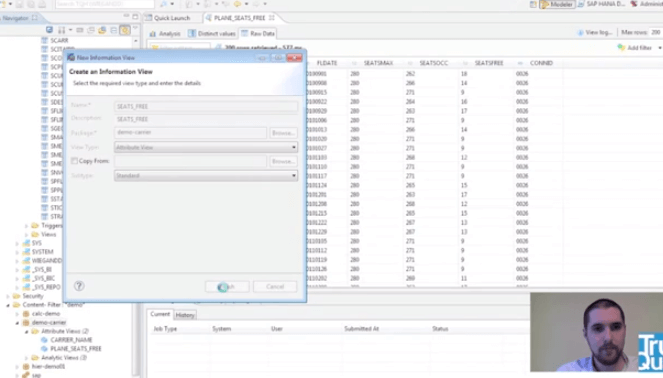Switch to the History tab
The height and width of the screenshot is (378, 663).
point(185,315)
